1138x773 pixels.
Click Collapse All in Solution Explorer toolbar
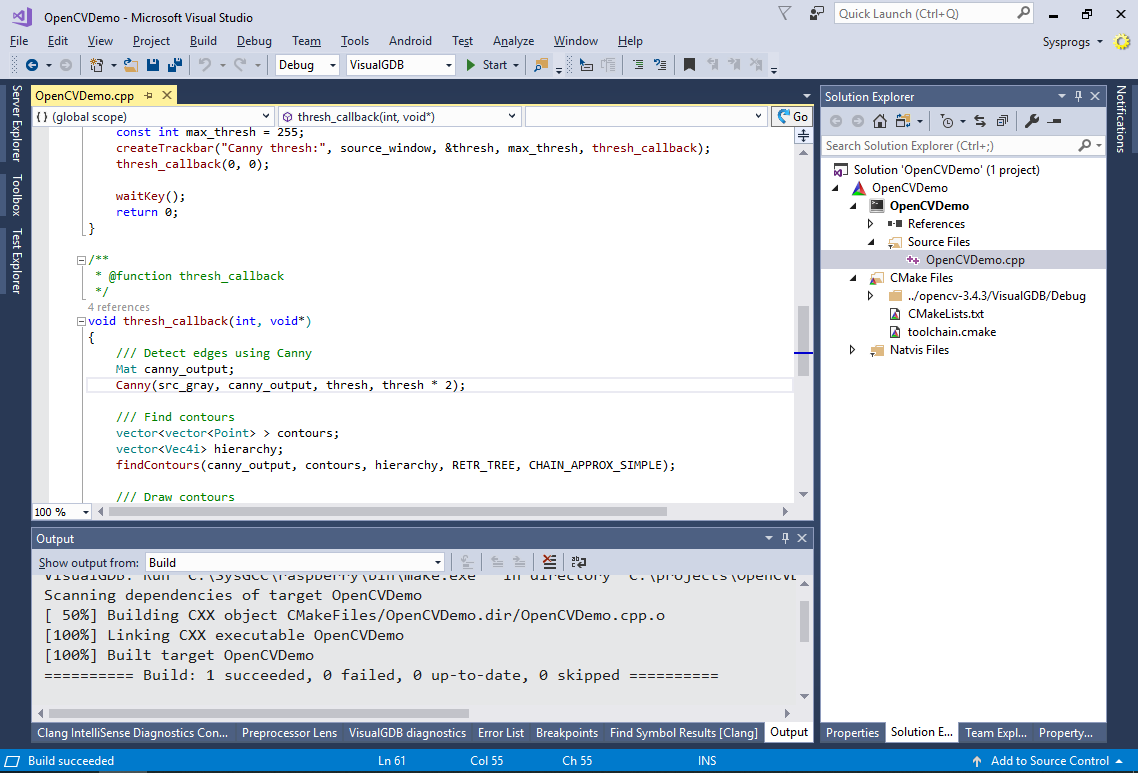coord(1001,121)
